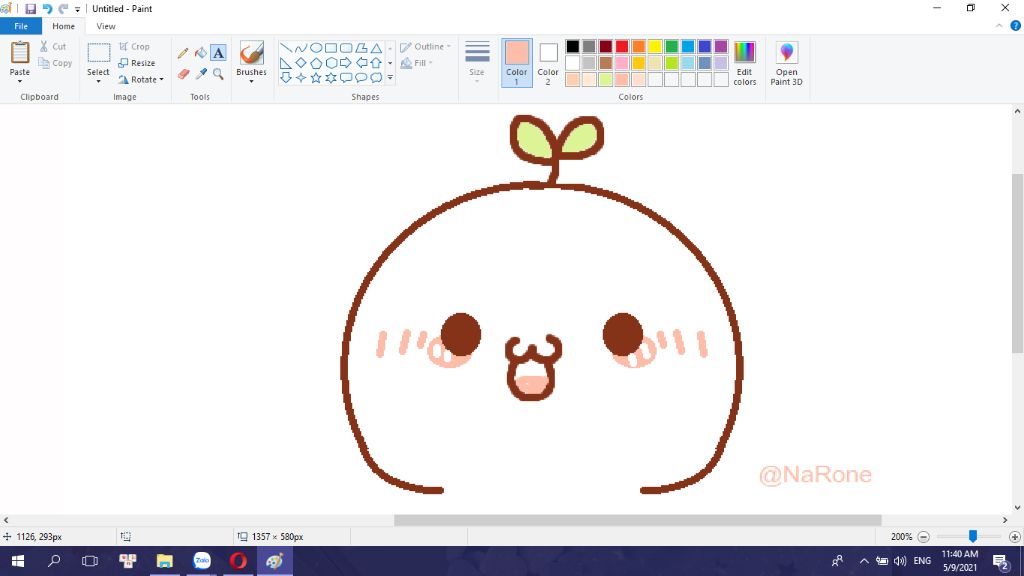This screenshot has height=576, width=1024.
Task: Click the Redo arrow in title bar
Action: (x=63, y=9)
